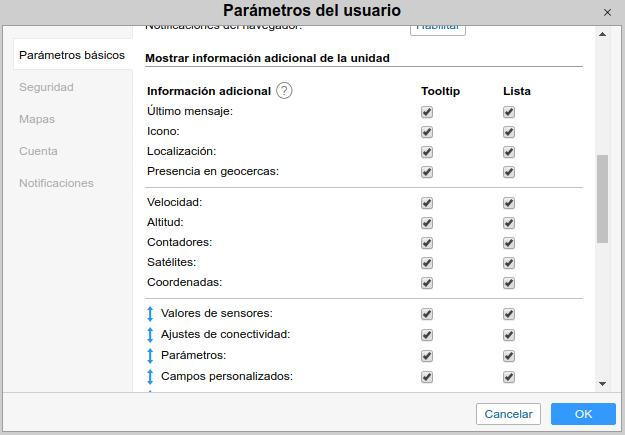
Task: Click the reorder arrow icon for Valores de sensores
Action: tap(151, 314)
